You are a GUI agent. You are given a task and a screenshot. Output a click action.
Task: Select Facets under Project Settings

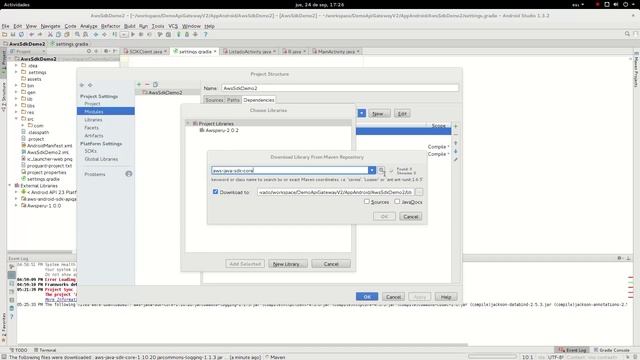(91, 128)
